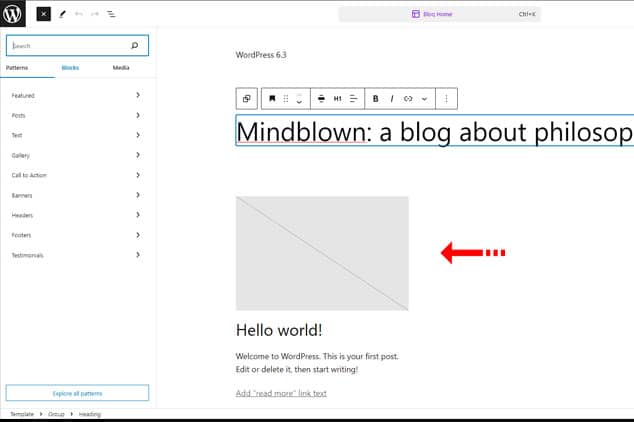The width and height of the screenshot is (634, 422).
Task: Select the Tools pencil icon
Action: click(x=62, y=14)
